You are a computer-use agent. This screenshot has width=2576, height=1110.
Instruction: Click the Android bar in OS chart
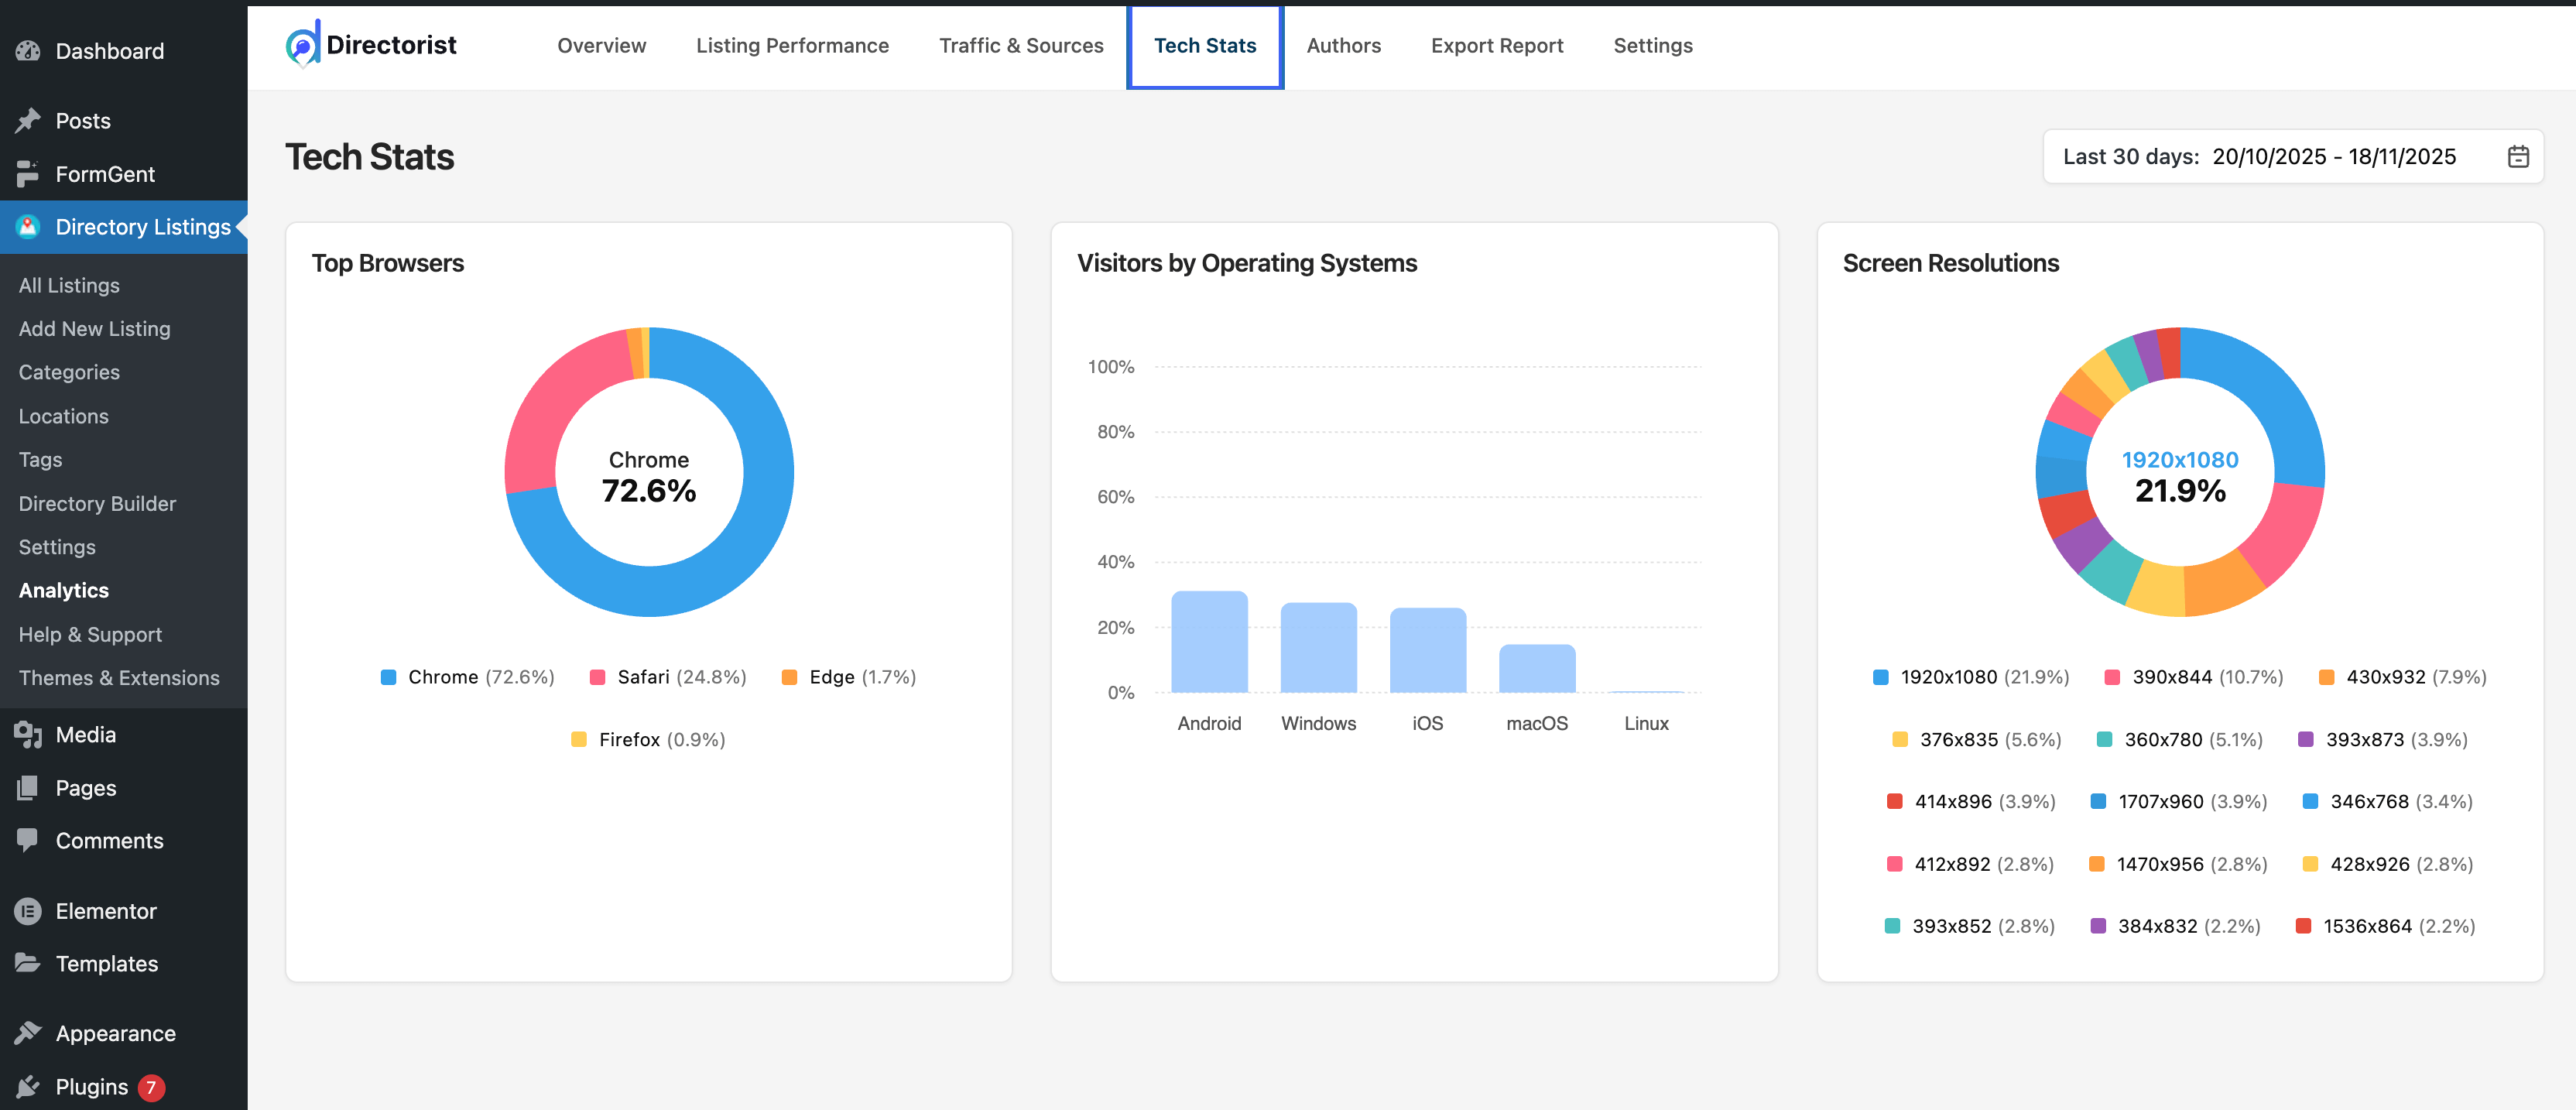coord(1208,642)
